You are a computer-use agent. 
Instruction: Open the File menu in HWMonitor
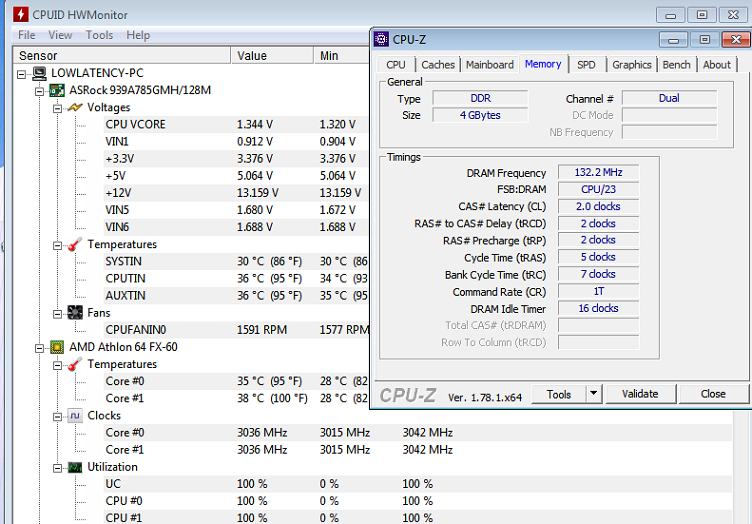click(26, 35)
